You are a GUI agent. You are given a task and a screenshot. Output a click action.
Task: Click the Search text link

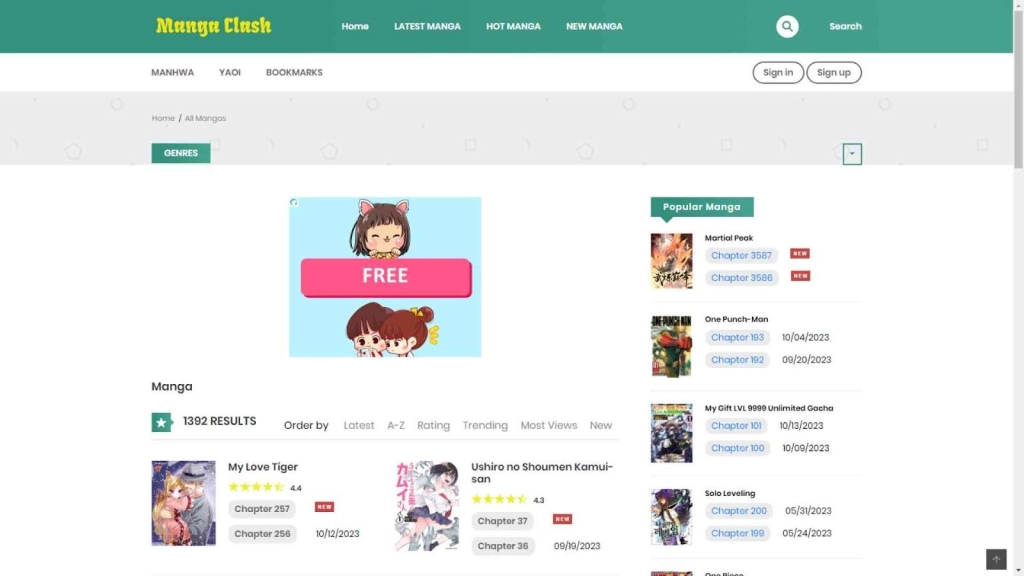[x=845, y=26]
